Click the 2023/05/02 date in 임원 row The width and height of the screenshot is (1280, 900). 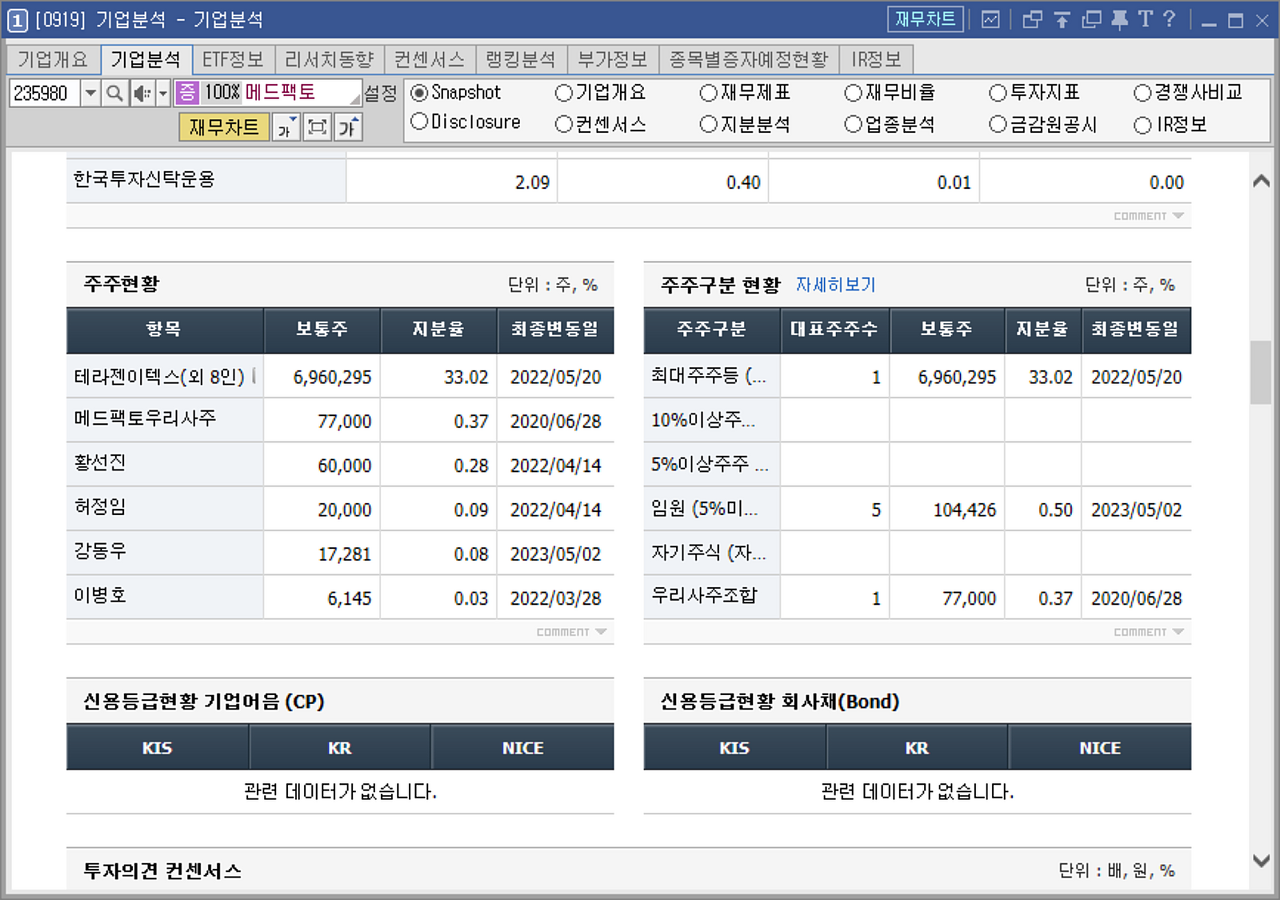click(x=1136, y=510)
